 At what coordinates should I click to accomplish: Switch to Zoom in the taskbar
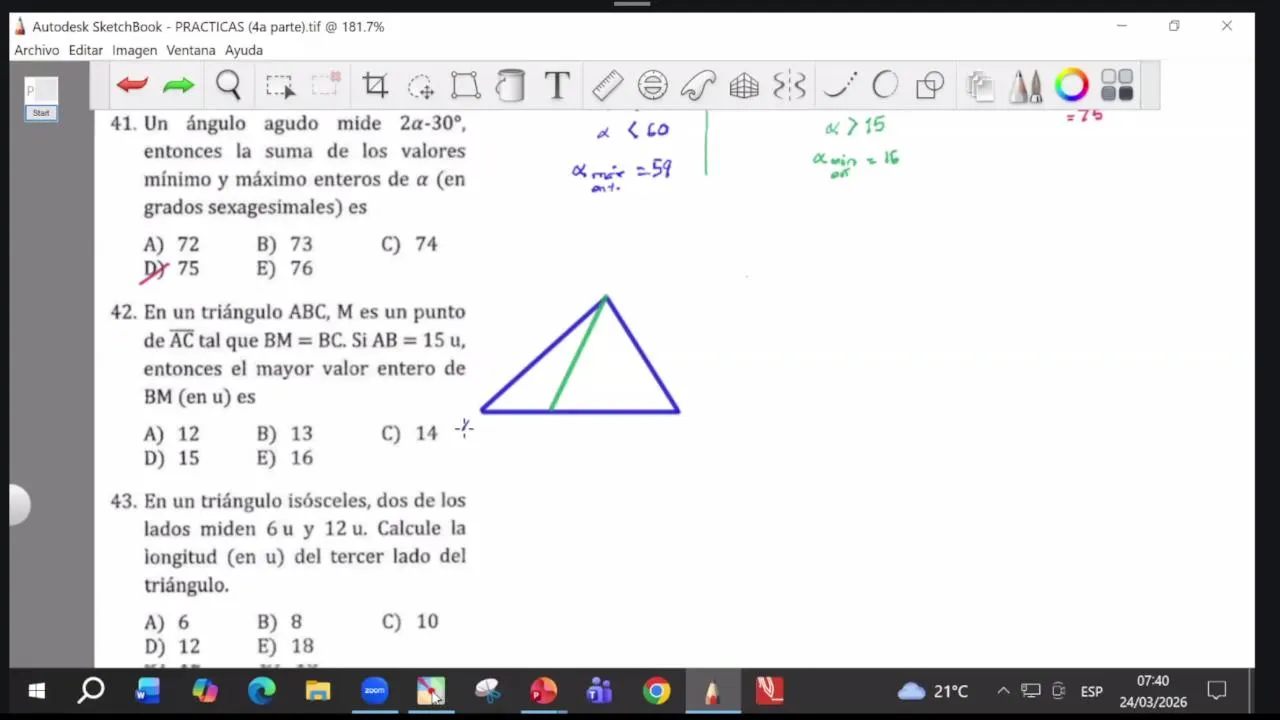(375, 691)
